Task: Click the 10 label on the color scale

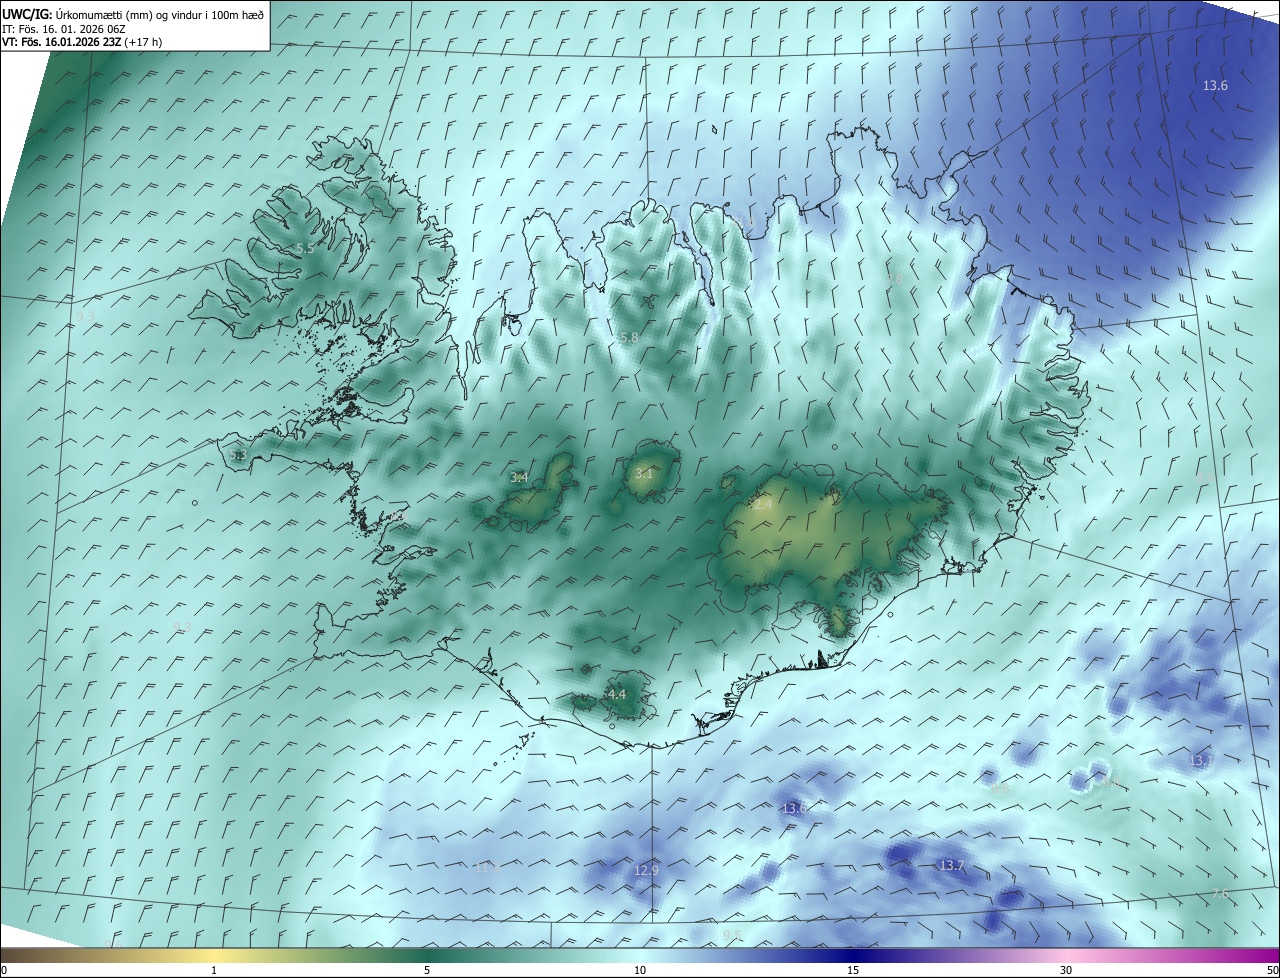Action: click(x=640, y=970)
